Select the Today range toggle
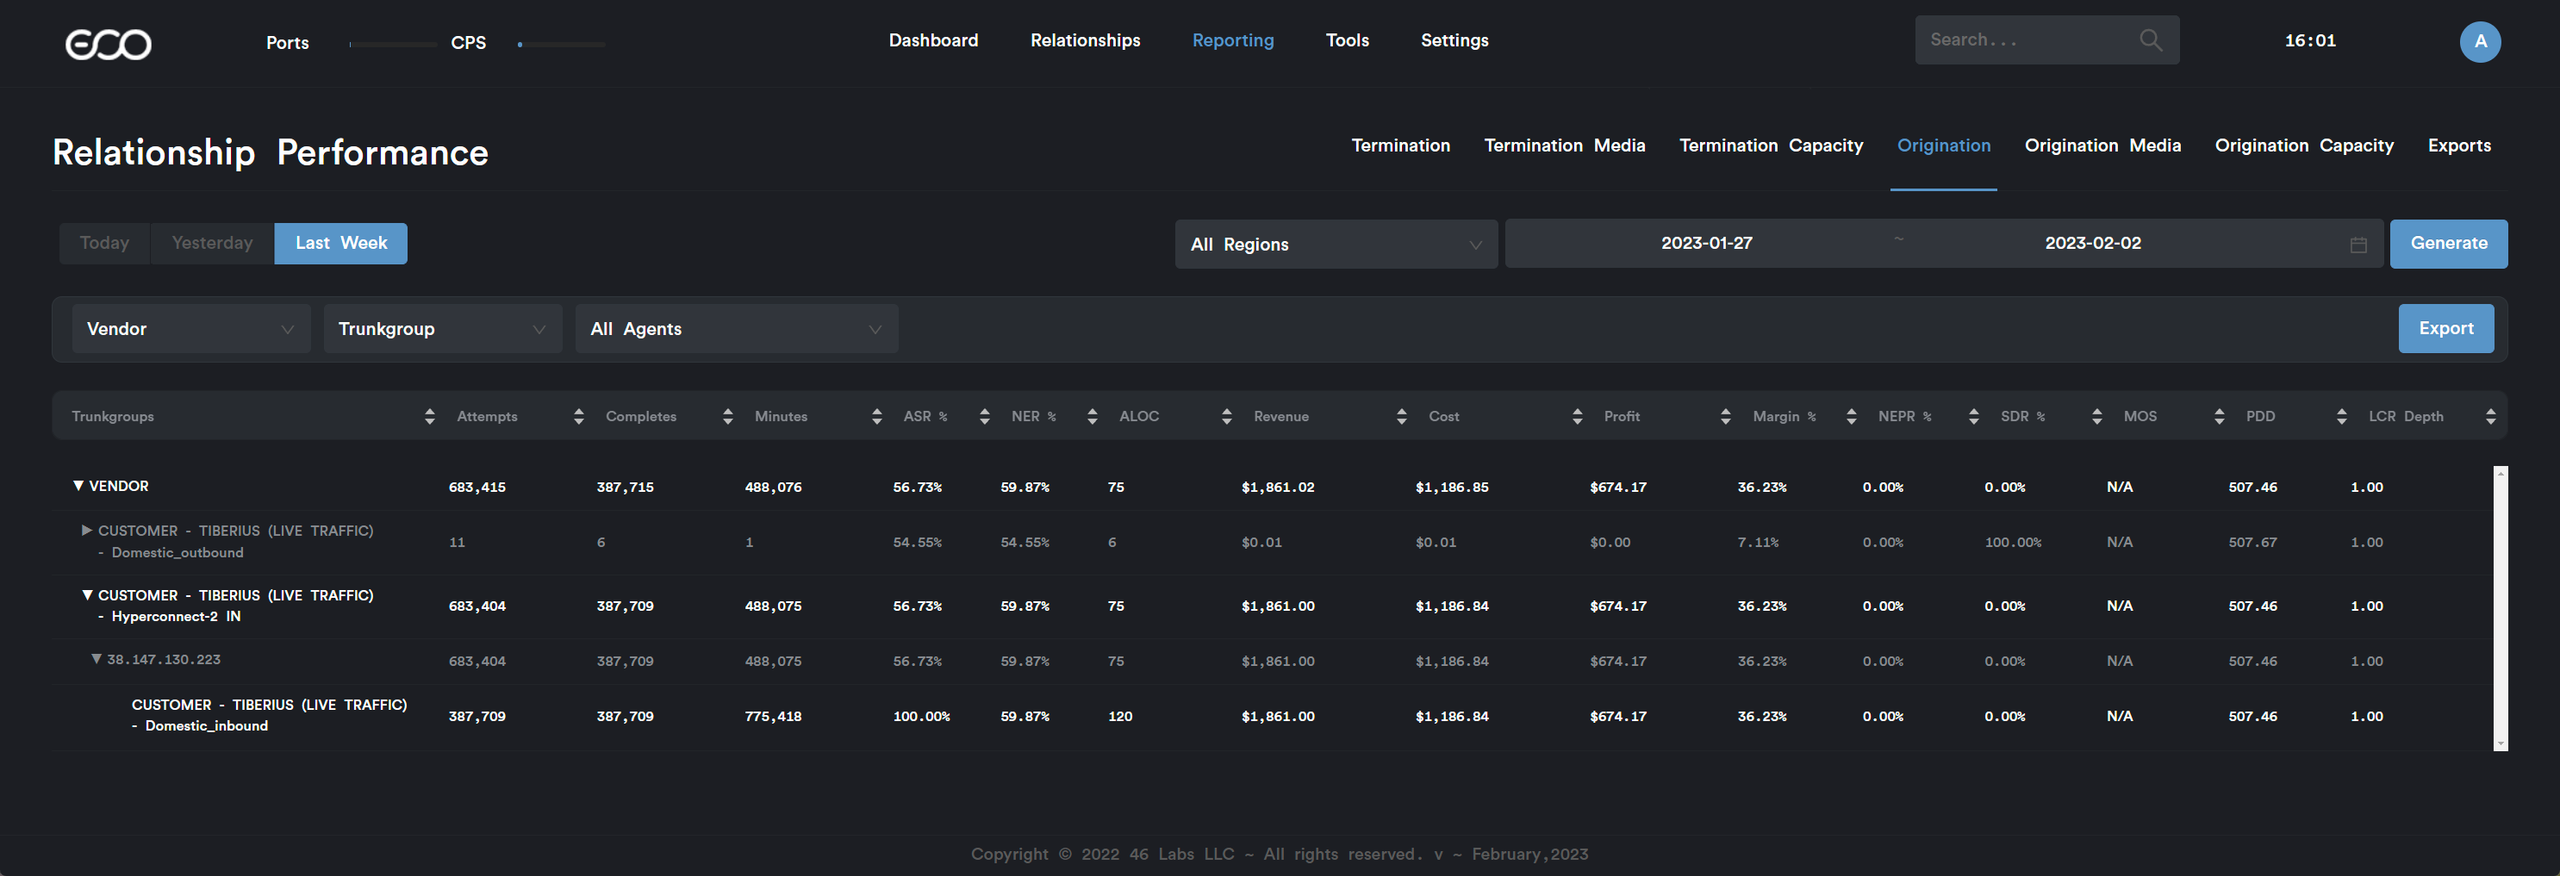 (104, 243)
